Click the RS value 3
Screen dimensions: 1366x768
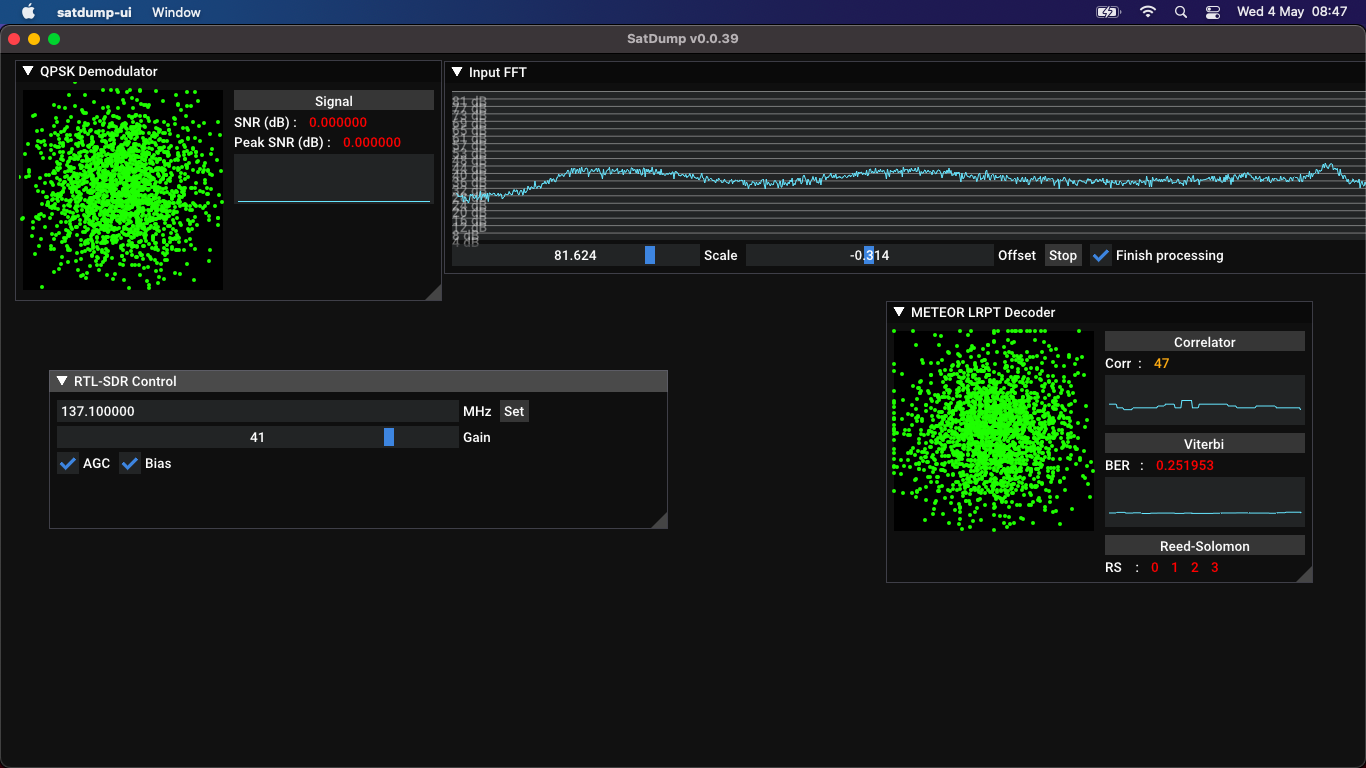click(1215, 567)
